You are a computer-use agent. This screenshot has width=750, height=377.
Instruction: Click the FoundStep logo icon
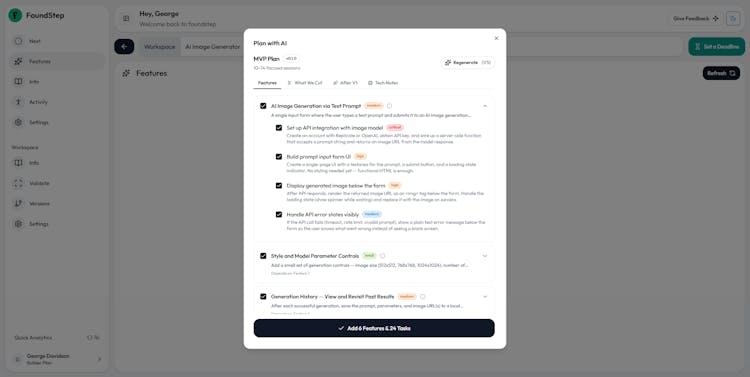point(15,15)
